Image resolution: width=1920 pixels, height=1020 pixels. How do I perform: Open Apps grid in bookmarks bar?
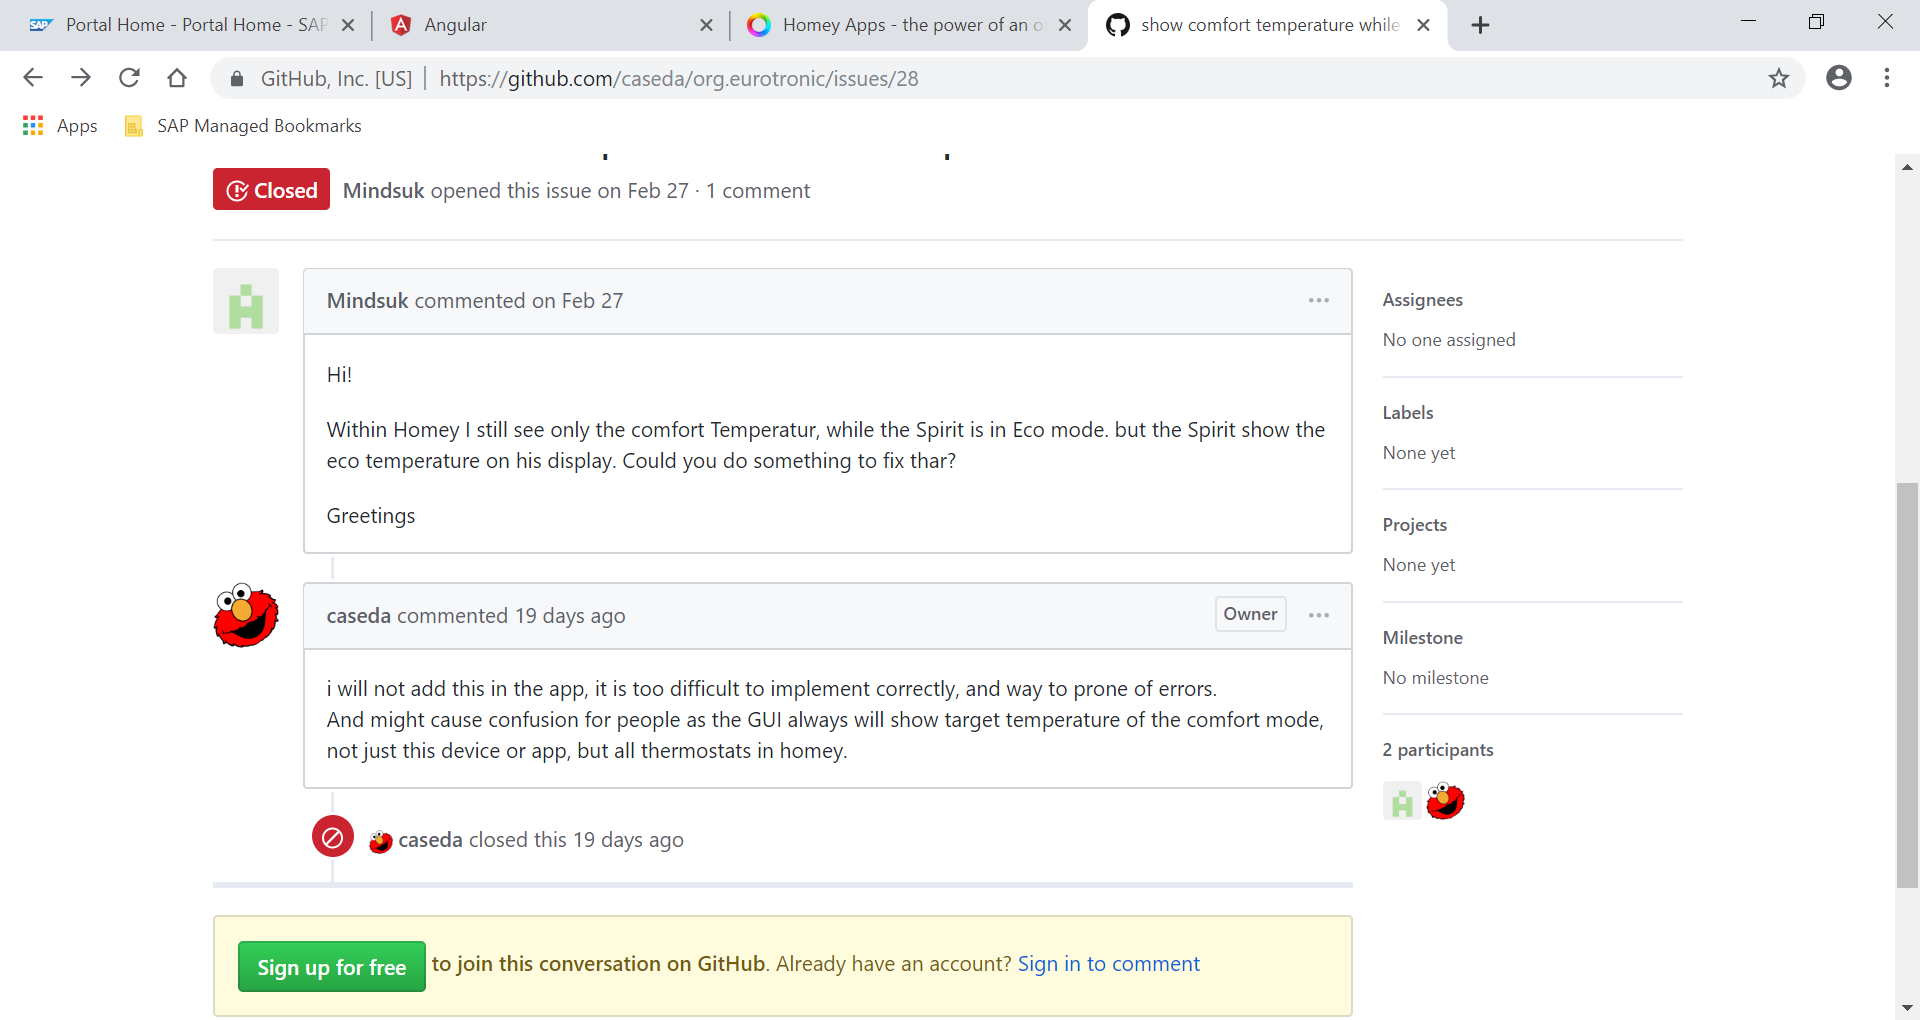[x=60, y=126]
